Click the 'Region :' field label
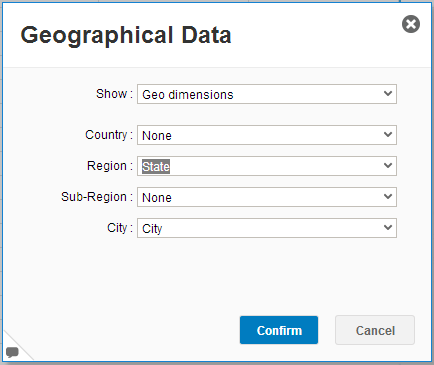This screenshot has width=434, height=365. click(x=110, y=166)
